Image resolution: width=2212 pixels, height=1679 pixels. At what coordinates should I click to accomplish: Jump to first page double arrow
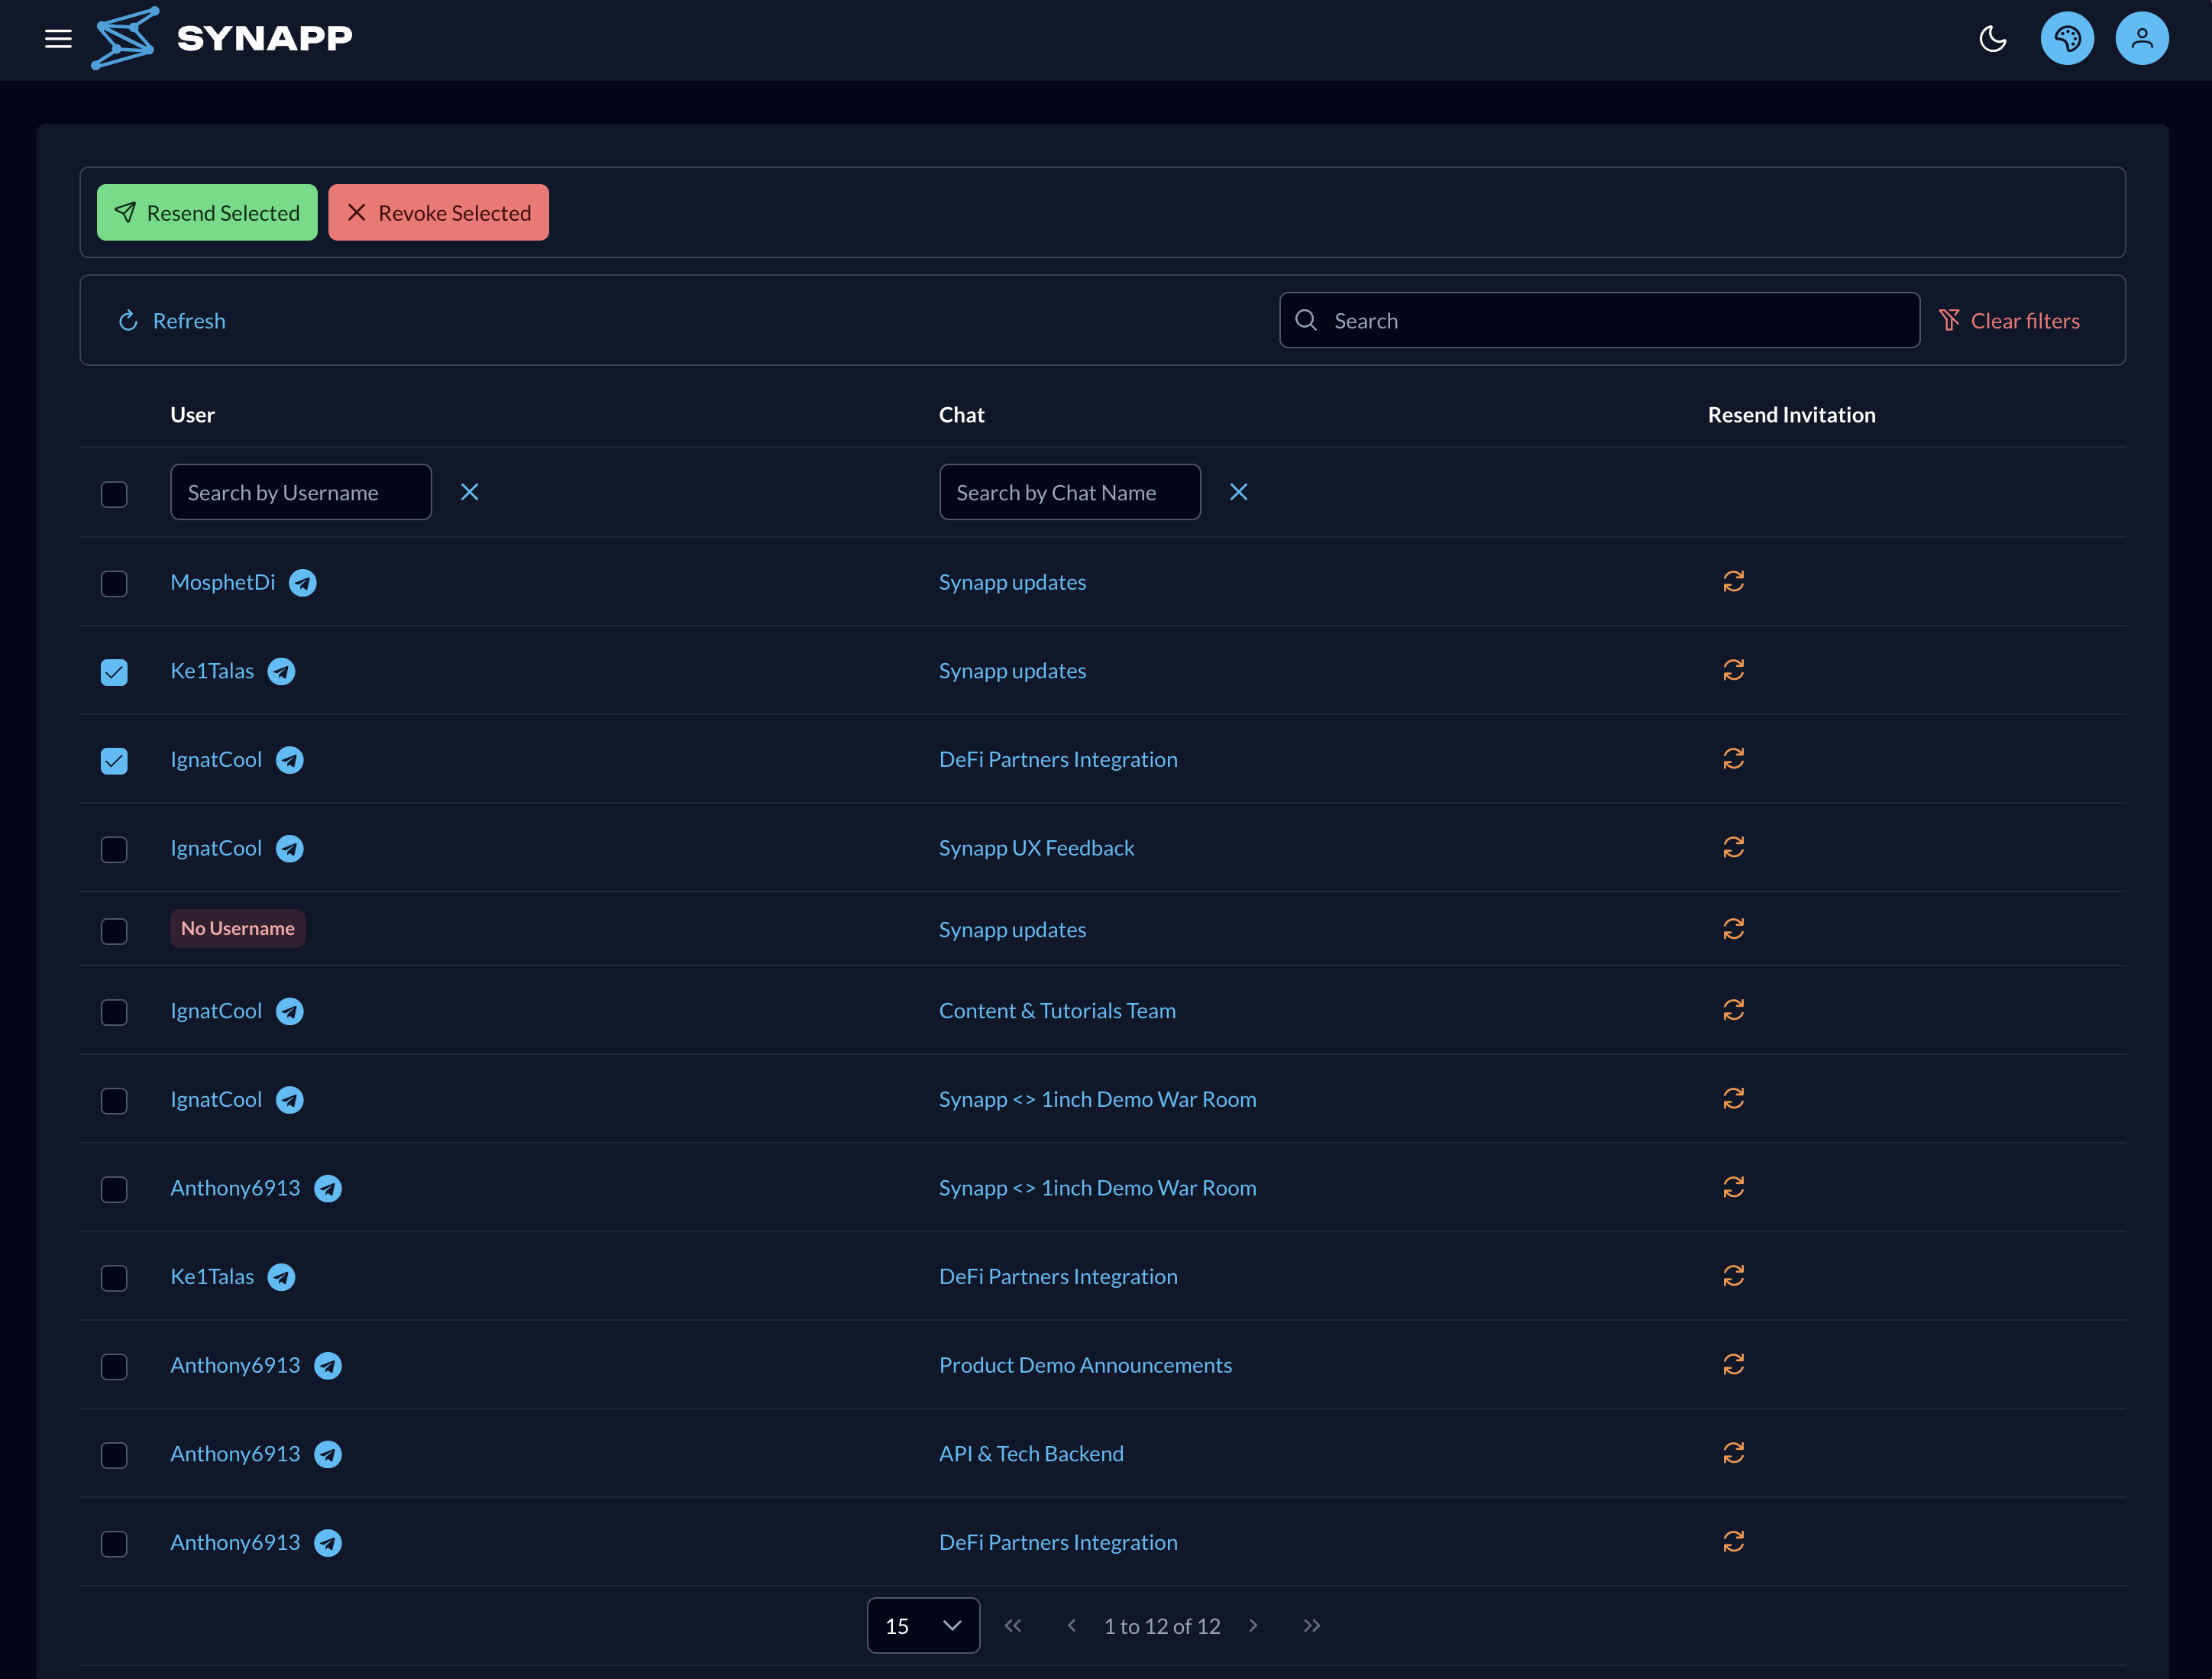click(1013, 1626)
